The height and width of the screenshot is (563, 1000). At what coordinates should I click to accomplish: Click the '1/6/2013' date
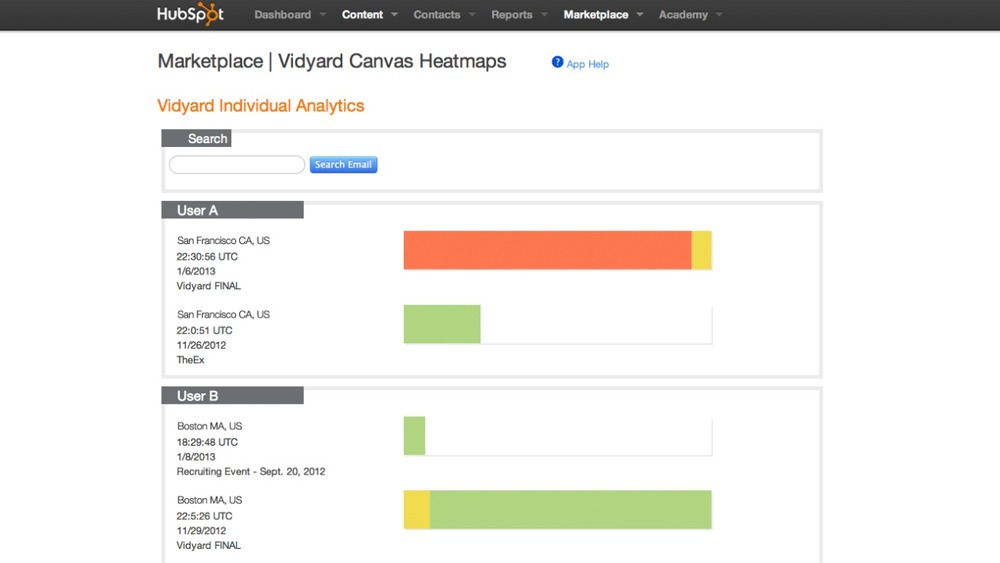(x=196, y=271)
